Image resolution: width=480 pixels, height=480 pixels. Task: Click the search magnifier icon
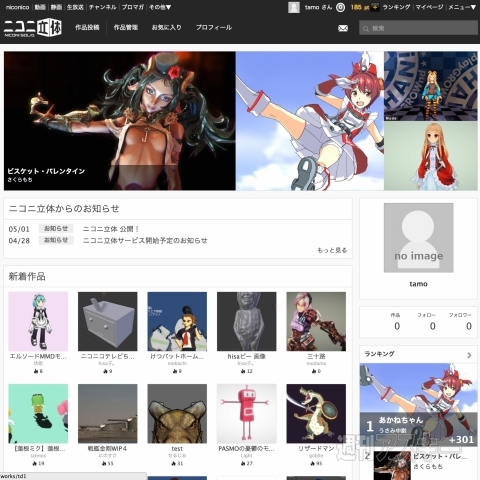pyautogui.click(x=366, y=29)
